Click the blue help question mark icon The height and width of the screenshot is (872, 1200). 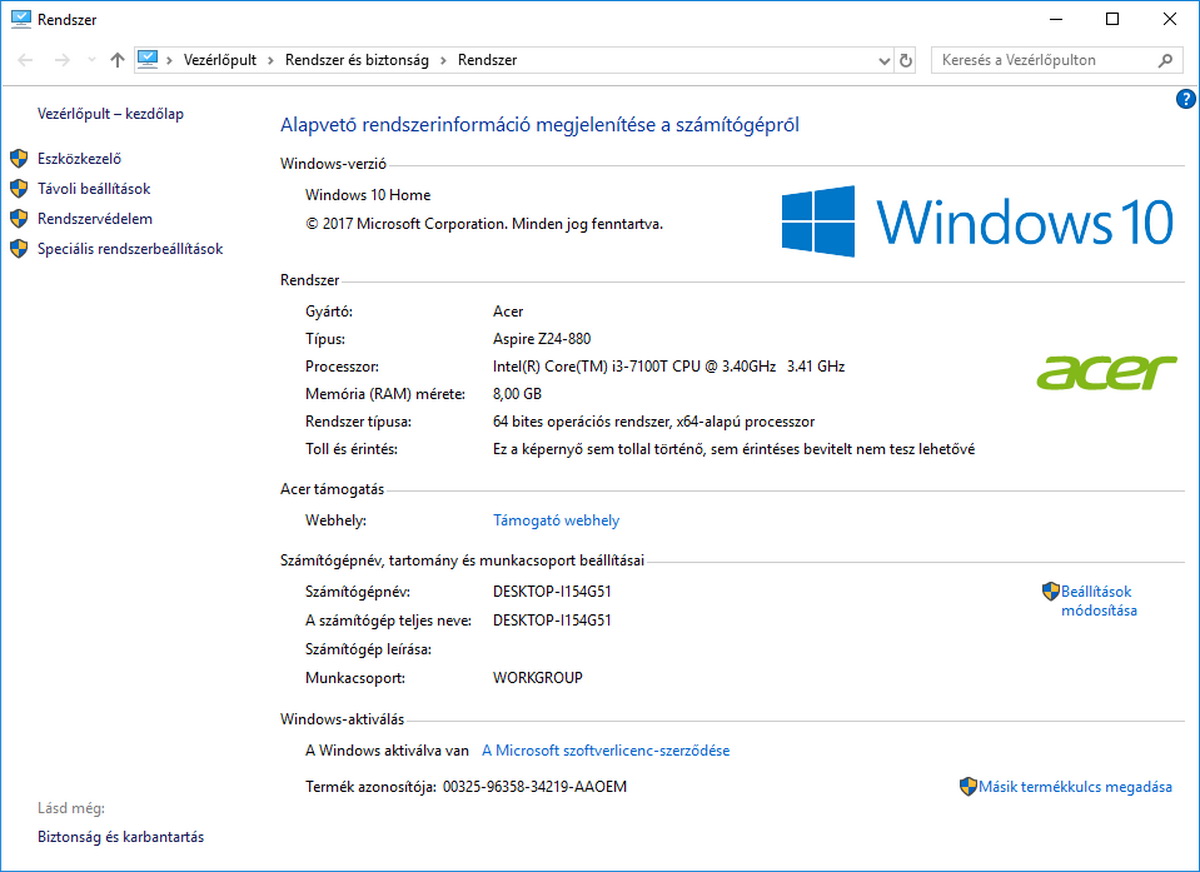(x=1186, y=98)
